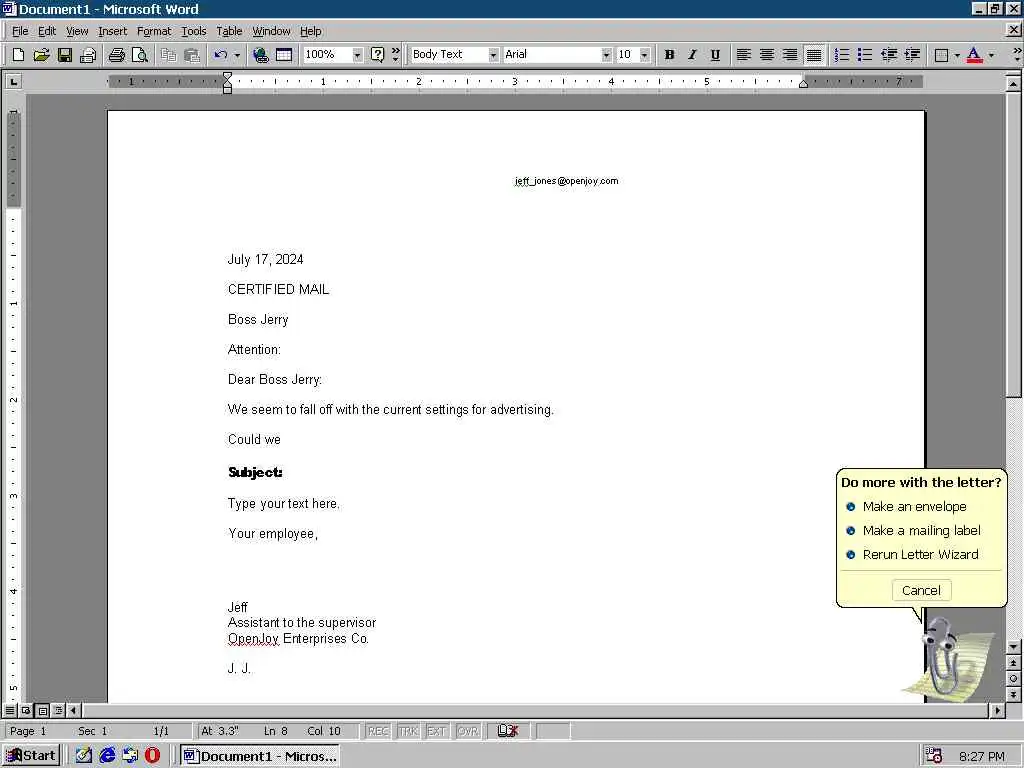Open the Format menu
The height and width of the screenshot is (768, 1024).
[x=153, y=31]
